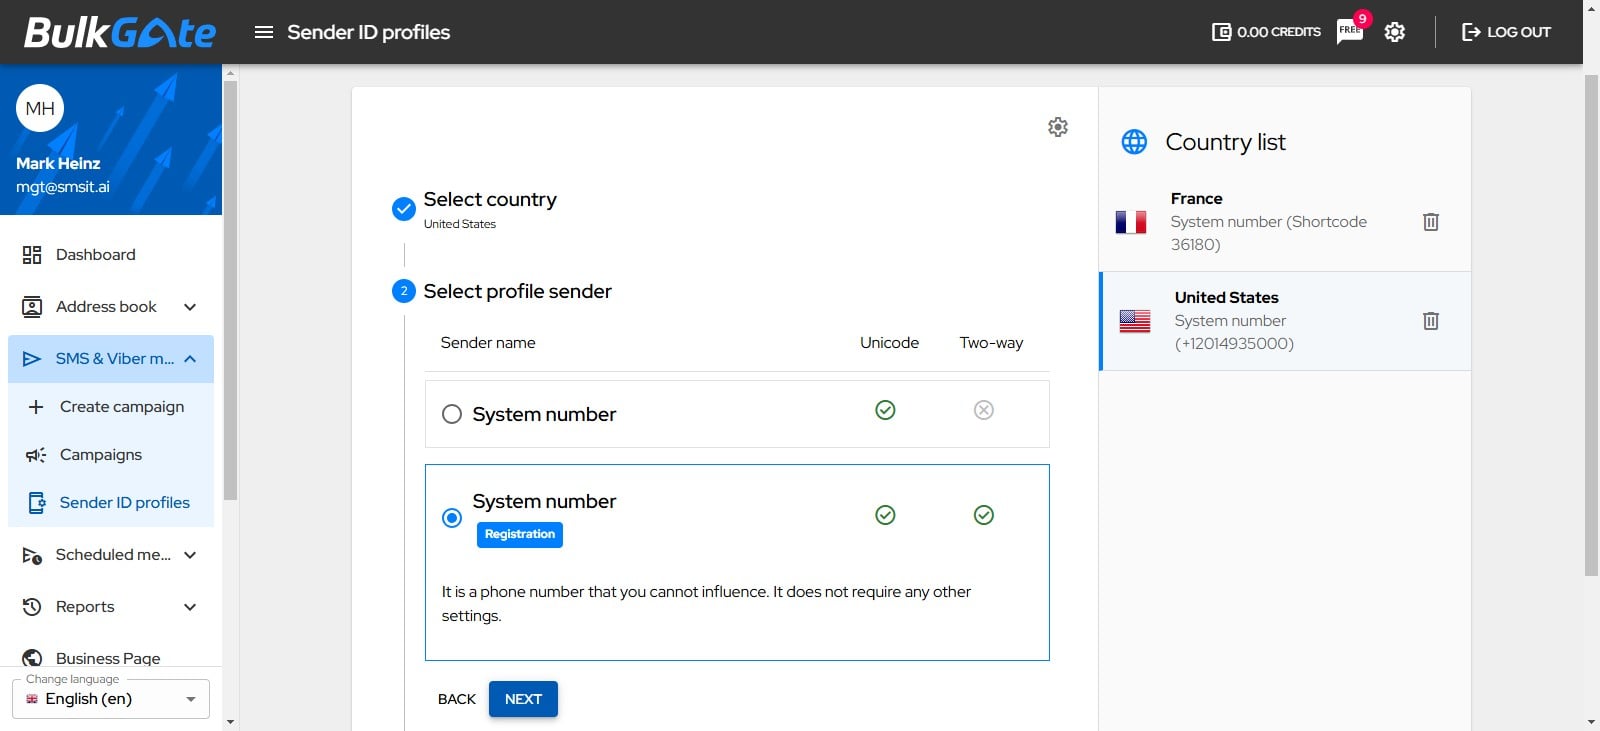Delete France from country list

tap(1431, 222)
